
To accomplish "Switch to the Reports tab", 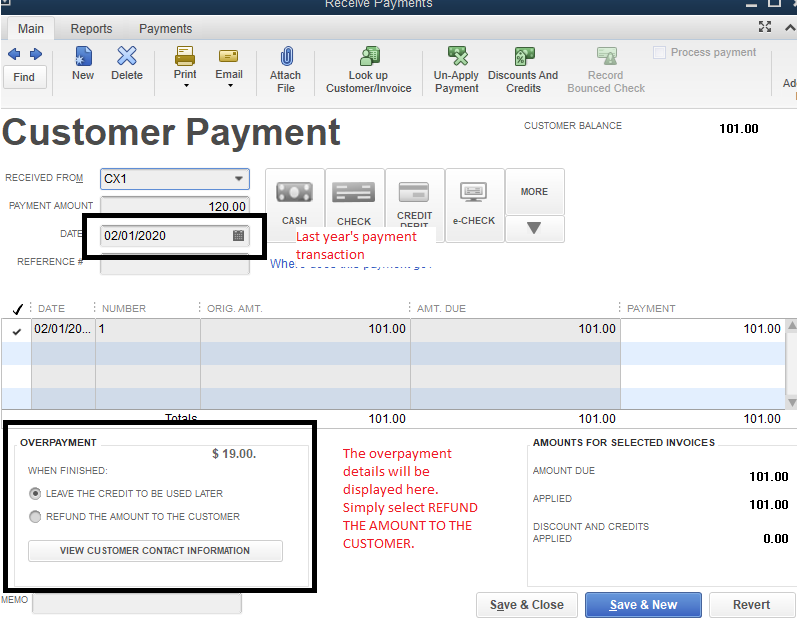I will (x=91, y=28).
